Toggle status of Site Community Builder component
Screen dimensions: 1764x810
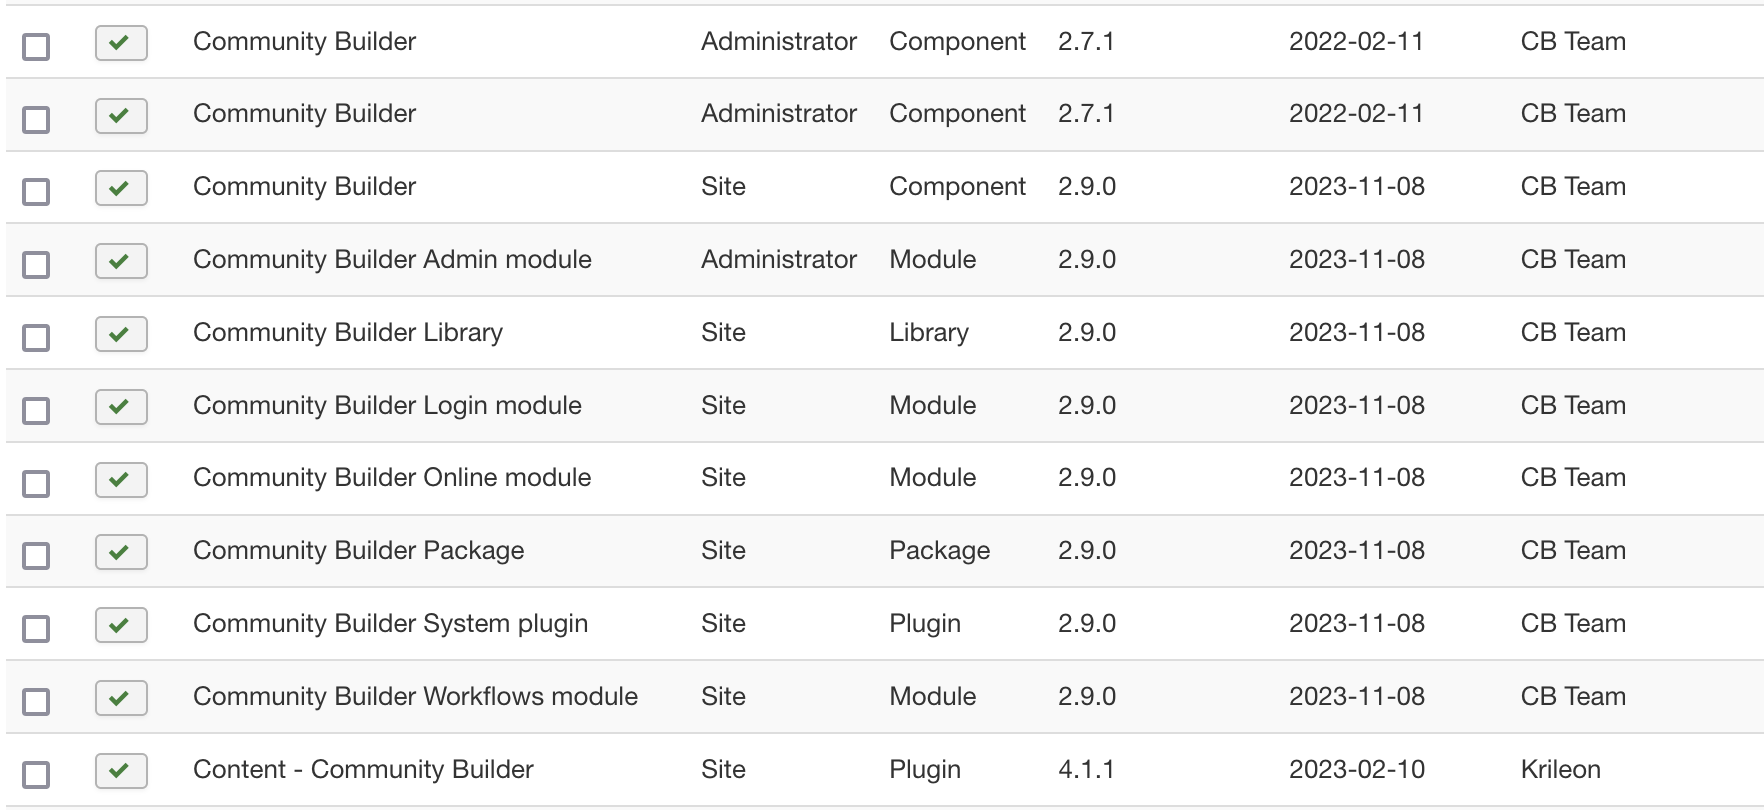click(x=121, y=188)
